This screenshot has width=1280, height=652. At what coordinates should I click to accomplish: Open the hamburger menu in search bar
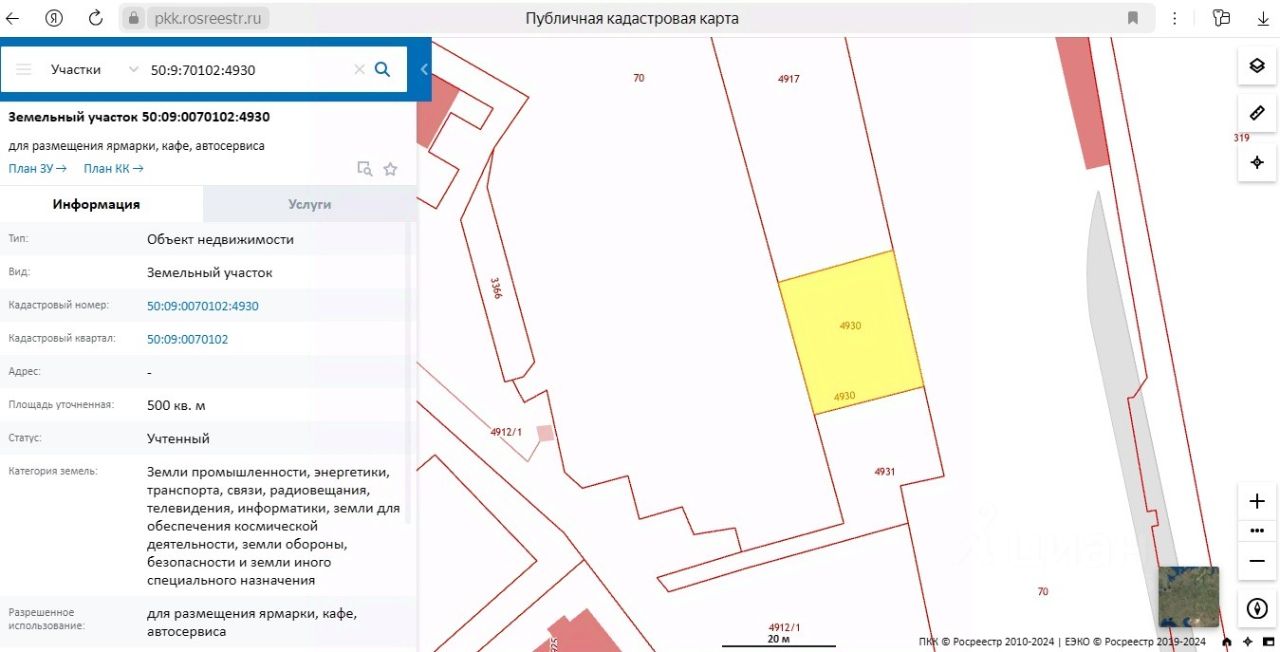[x=24, y=69]
